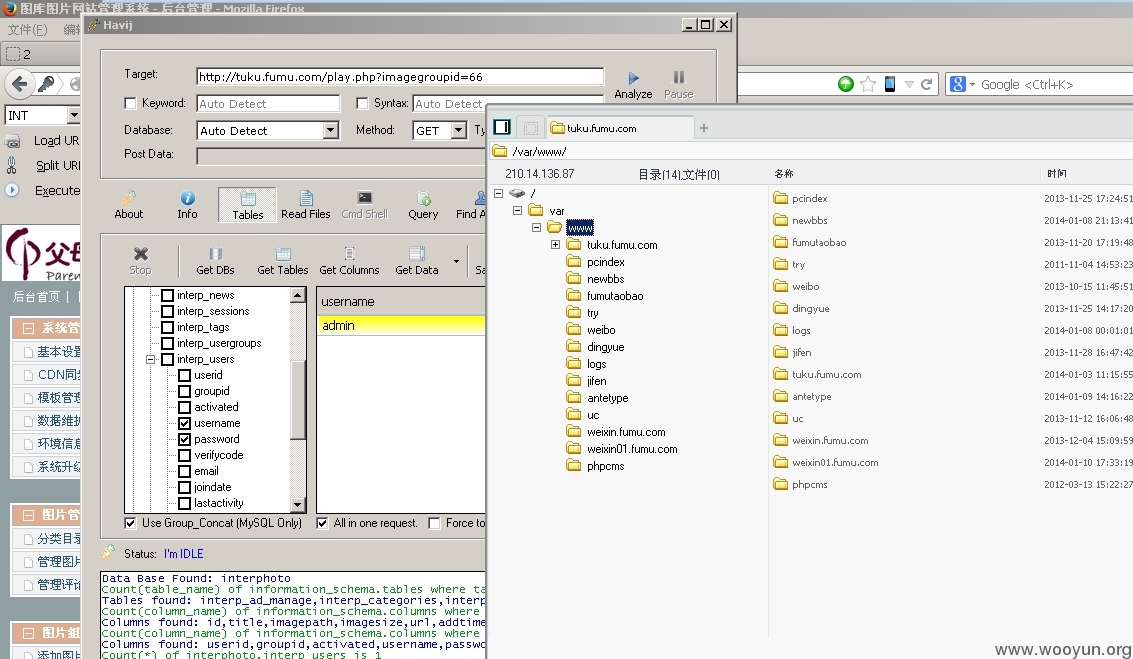
Task: Open the Info section in Havij
Action: pos(187,205)
